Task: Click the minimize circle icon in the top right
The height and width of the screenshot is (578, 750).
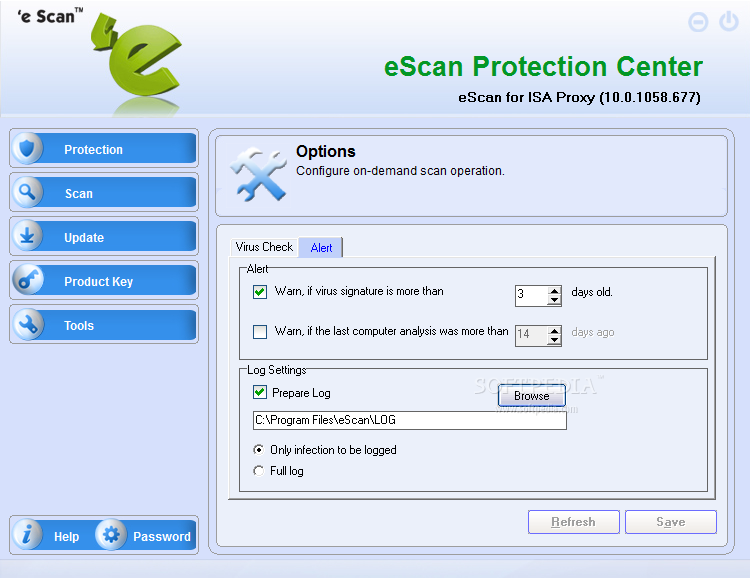Action: click(x=698, y=22)
